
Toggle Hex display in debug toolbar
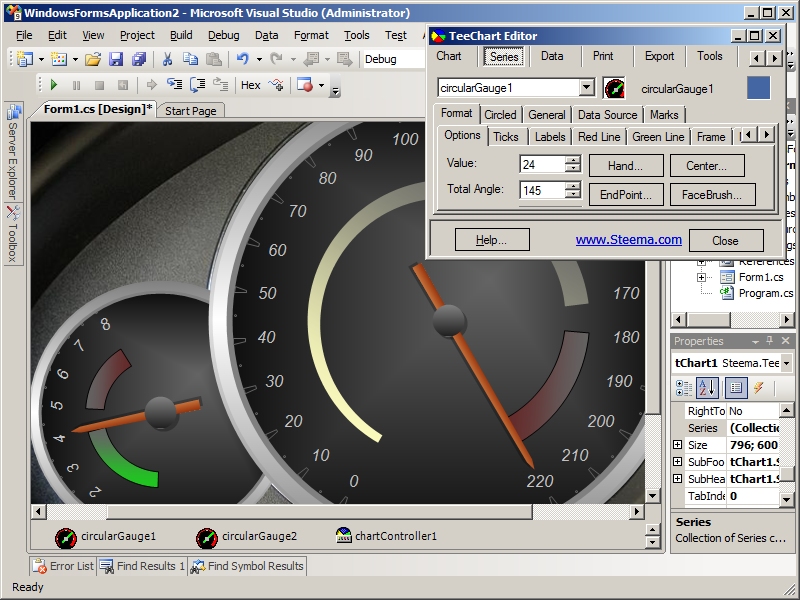(251, 85)
